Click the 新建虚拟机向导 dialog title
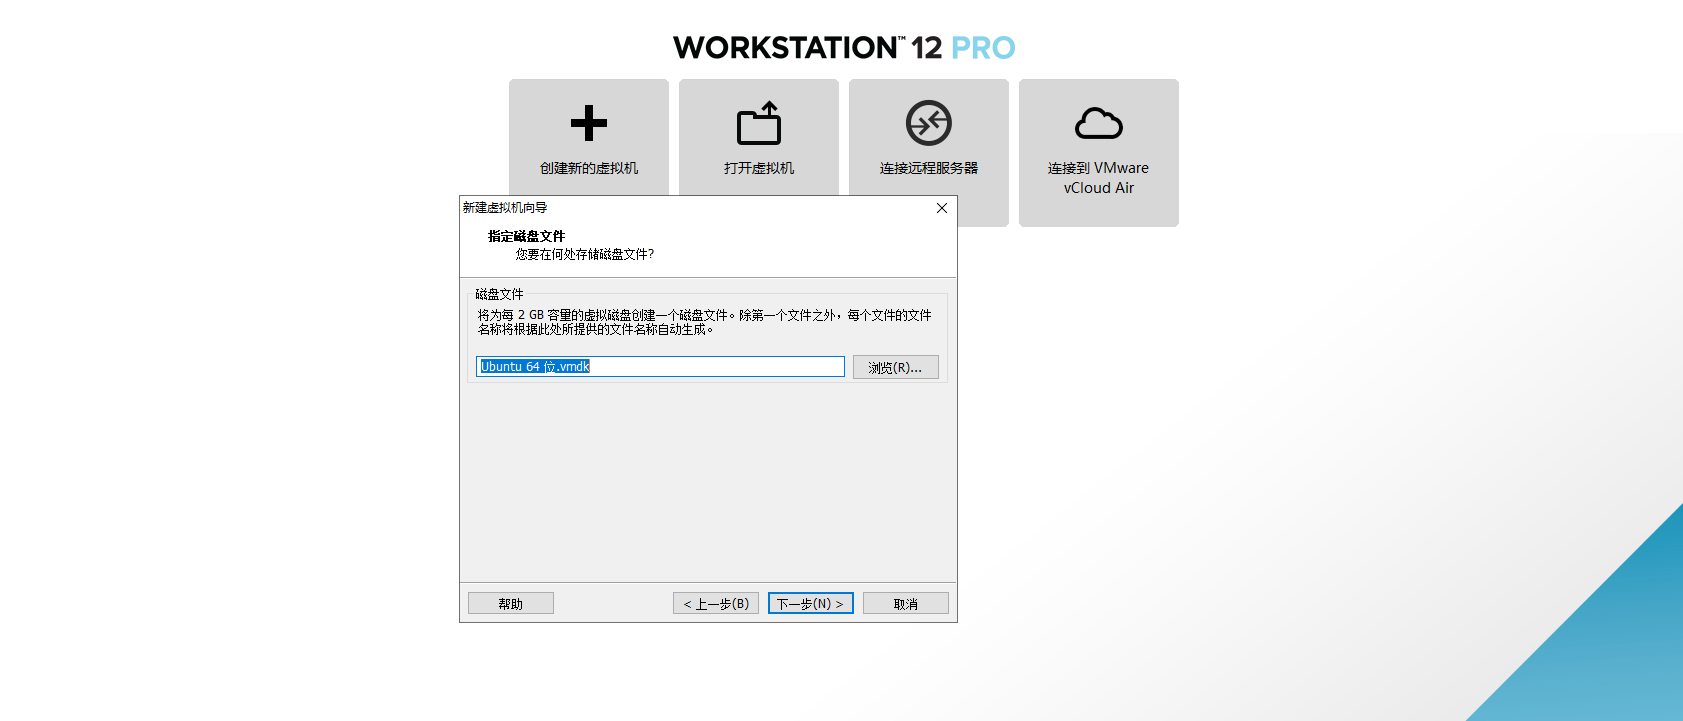The height and width of the screenshot is (721, 1683). pyautogui.click(x=505, y=207)
